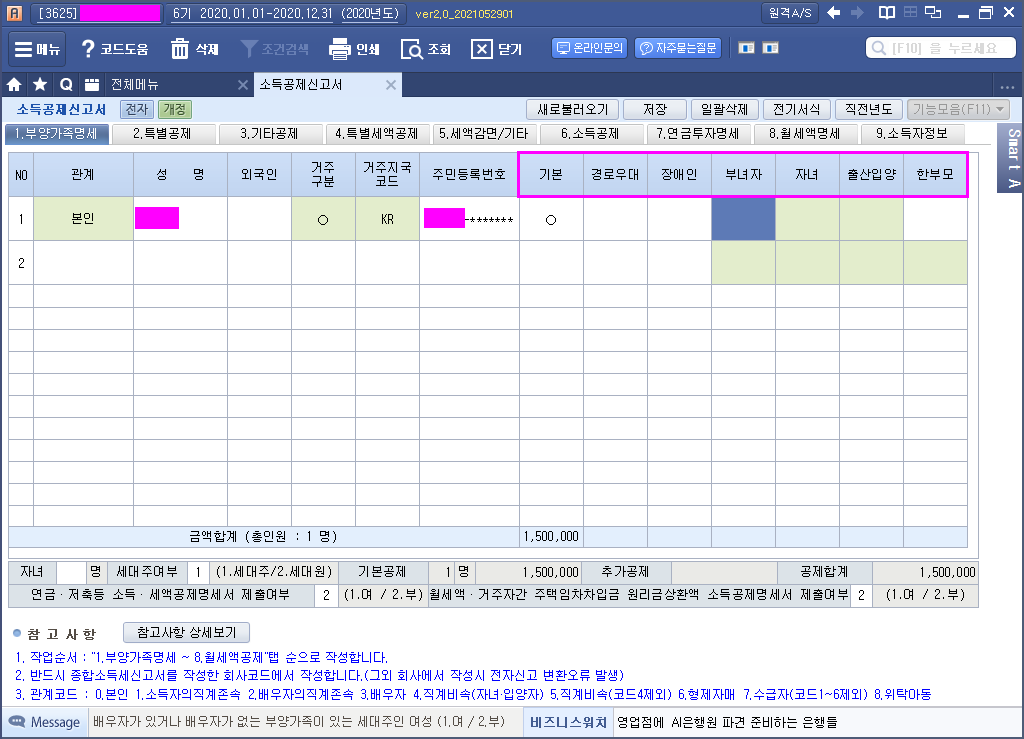Toggle the 기본 circle in row 1

[x=551, y=220]
